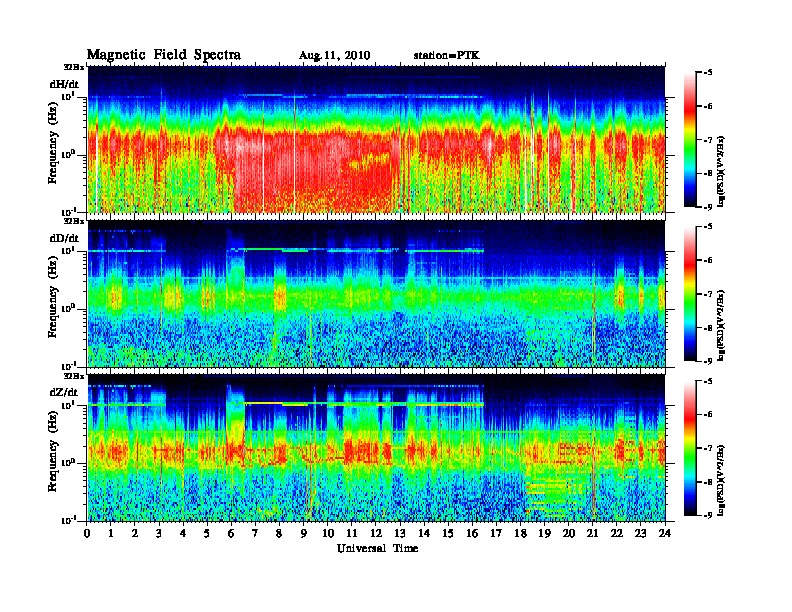Click hour tick label 12 on time axis

pos(376,533)
